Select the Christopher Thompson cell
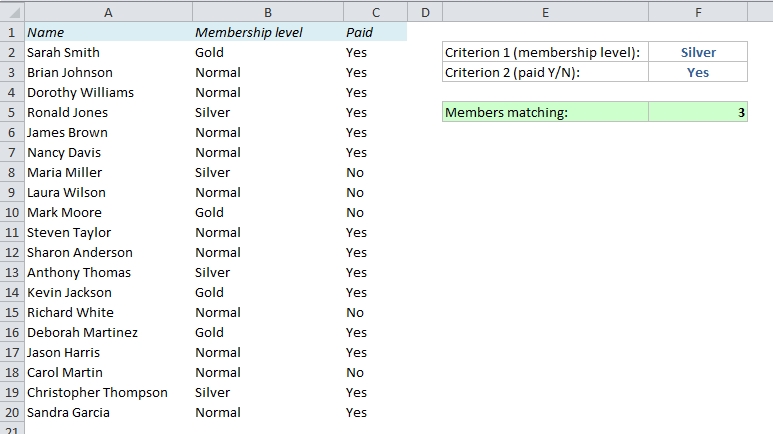Image resolution: width=773 pixels, height=434 pixels. (108, 393)
